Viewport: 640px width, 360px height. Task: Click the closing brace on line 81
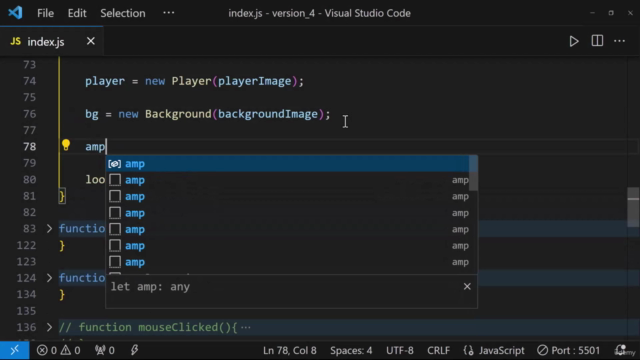(62, 196)
